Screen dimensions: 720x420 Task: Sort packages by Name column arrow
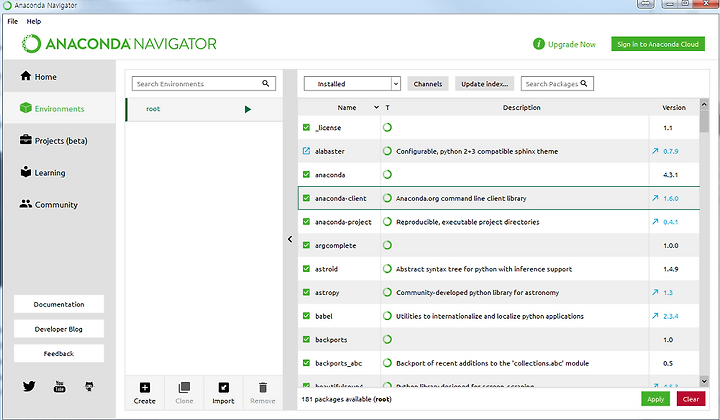pyautogui.click(x=376, y=107)
